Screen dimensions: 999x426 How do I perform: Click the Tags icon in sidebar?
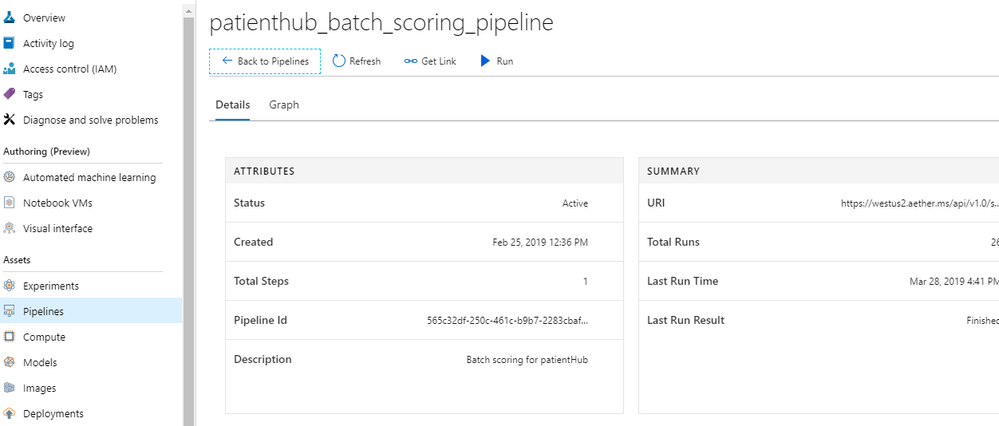tap(10, 94)
